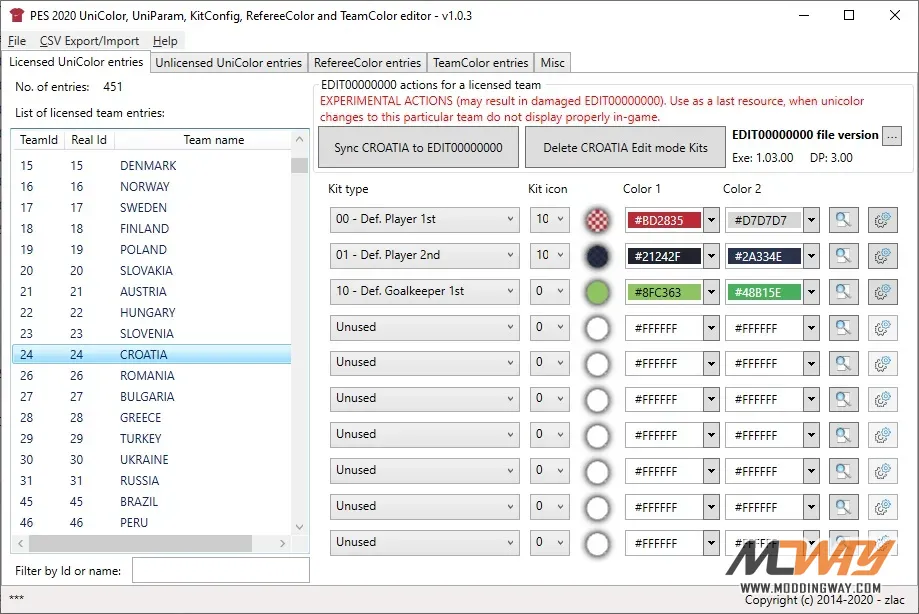919x614 pixels.
Task: Expand the first Unused kit type dropdown
Action: click(x=425, y=327)
